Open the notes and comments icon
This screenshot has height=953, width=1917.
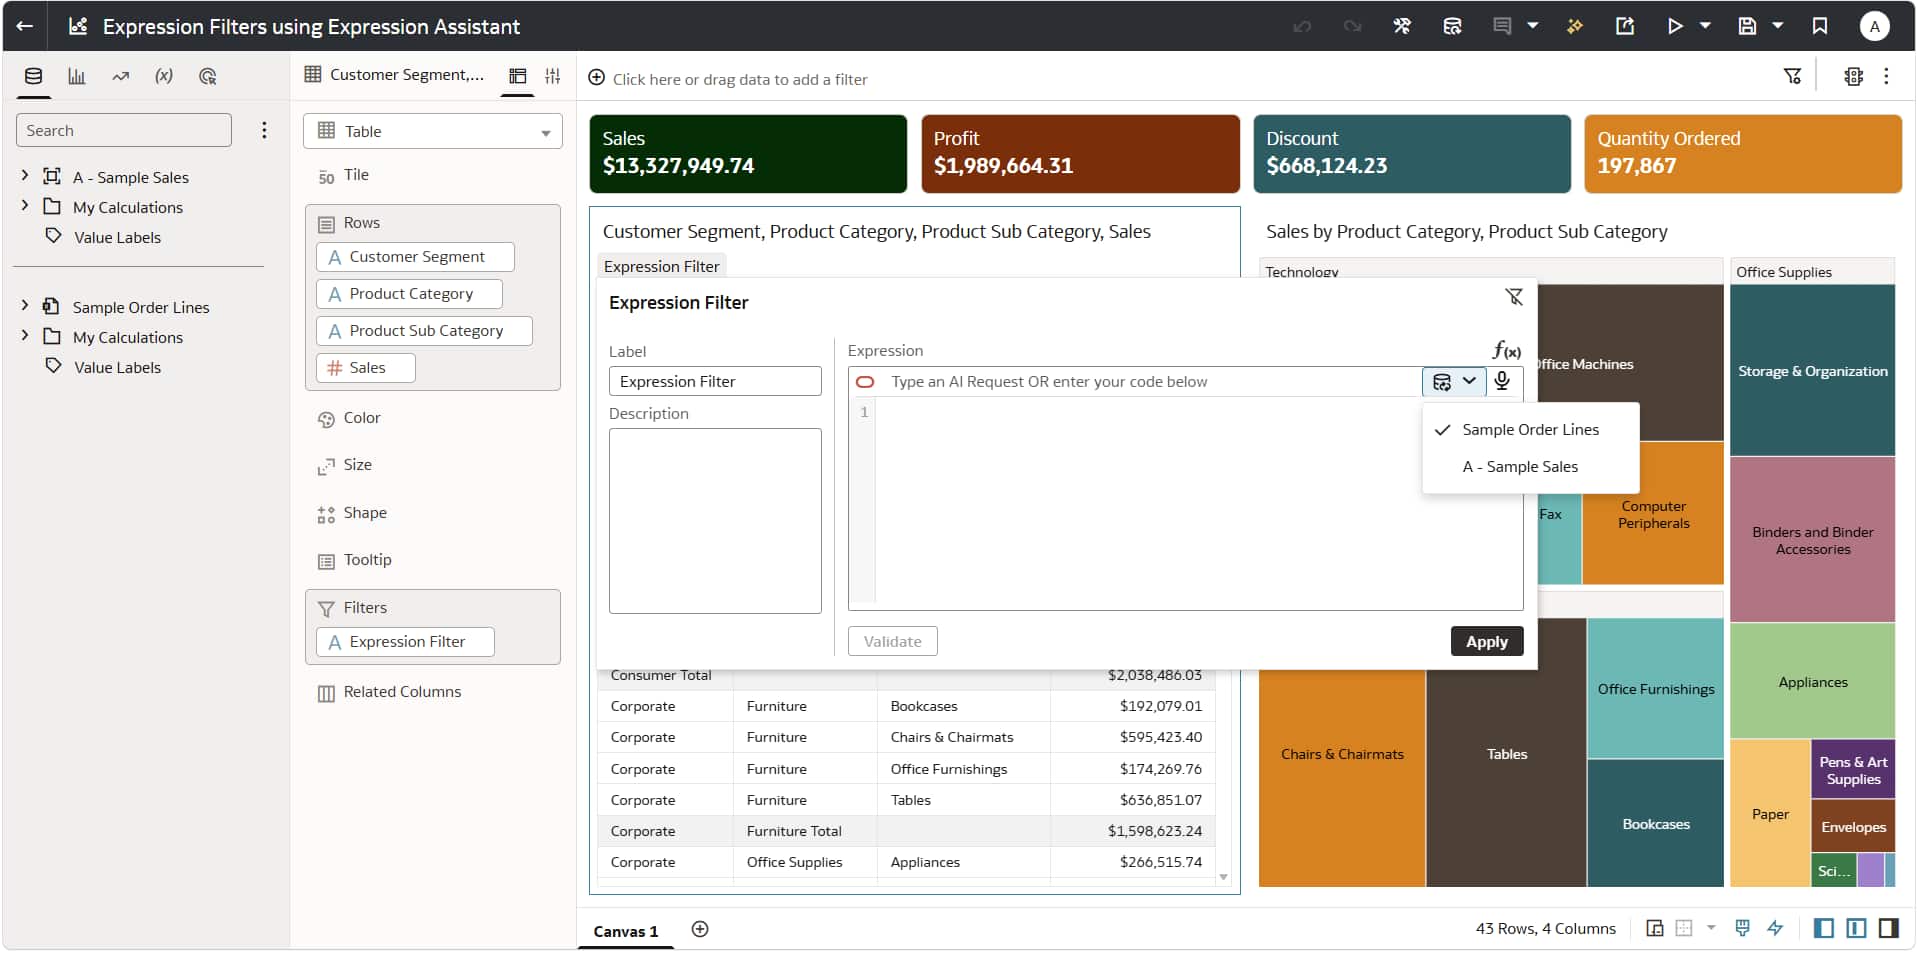click(1502, 26)
